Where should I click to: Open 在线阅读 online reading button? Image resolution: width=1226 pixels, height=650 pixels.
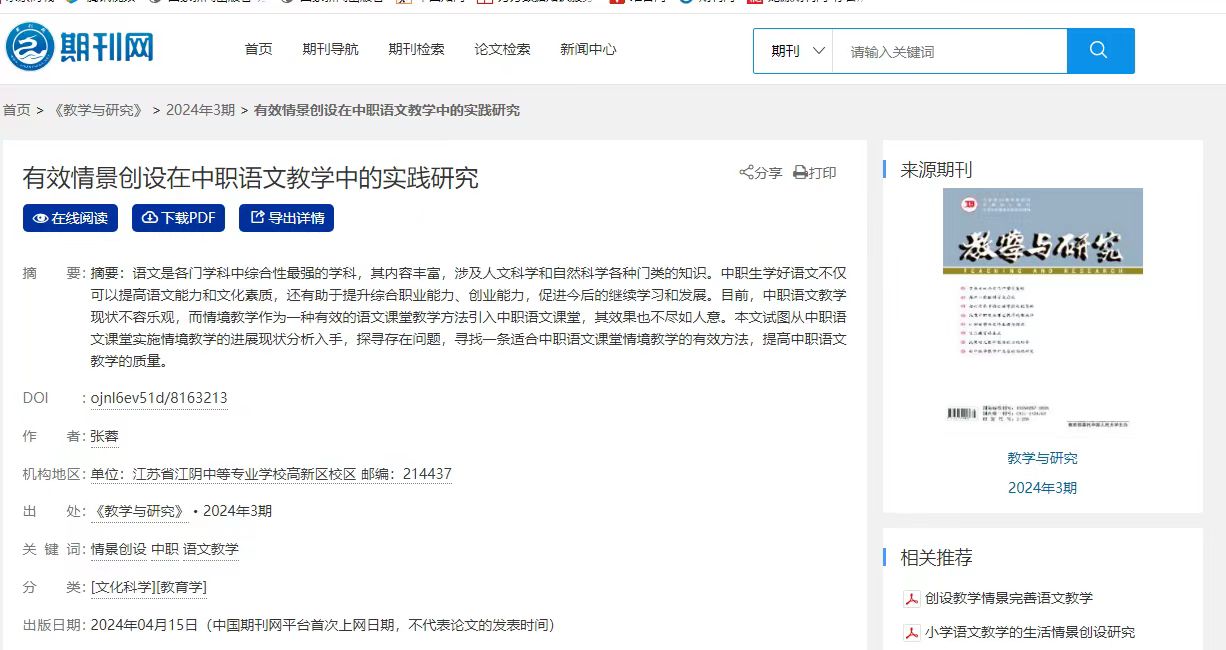click(70, 218)
